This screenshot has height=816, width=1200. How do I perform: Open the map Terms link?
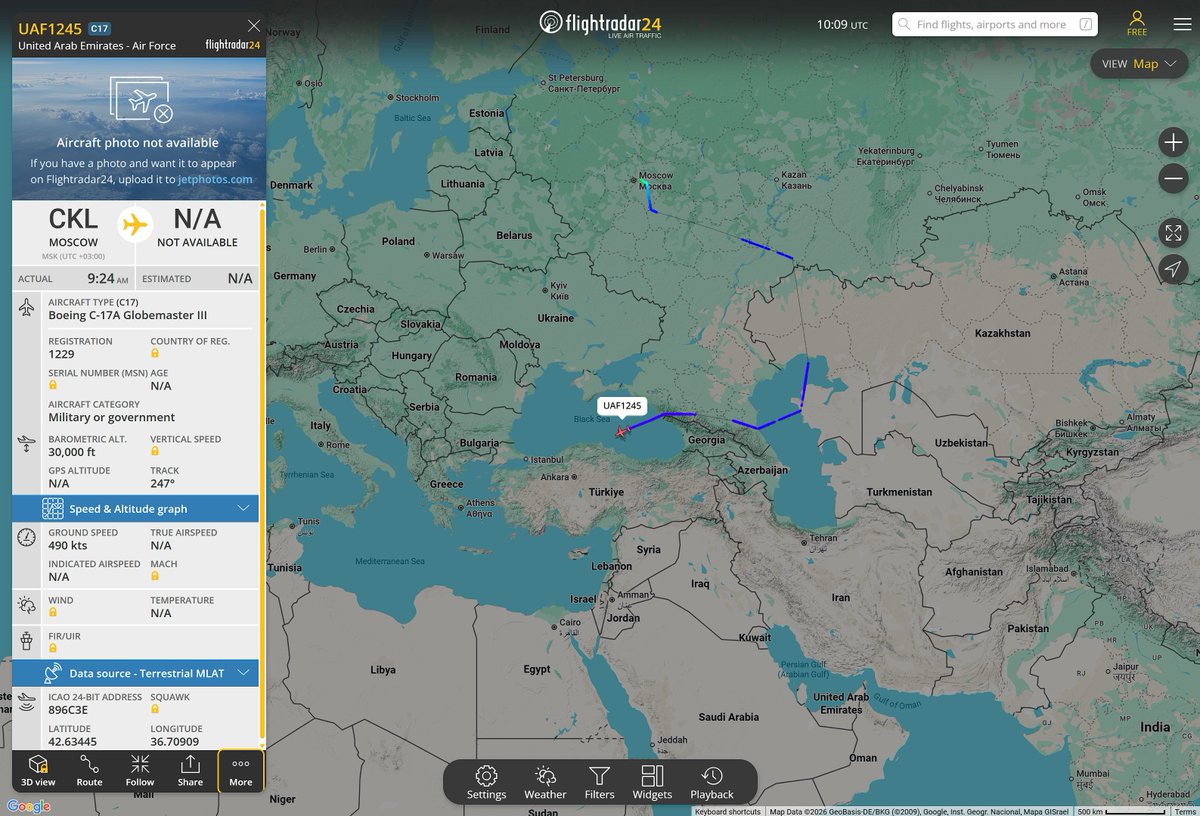pyautogui.click(x=1186, y=811)
